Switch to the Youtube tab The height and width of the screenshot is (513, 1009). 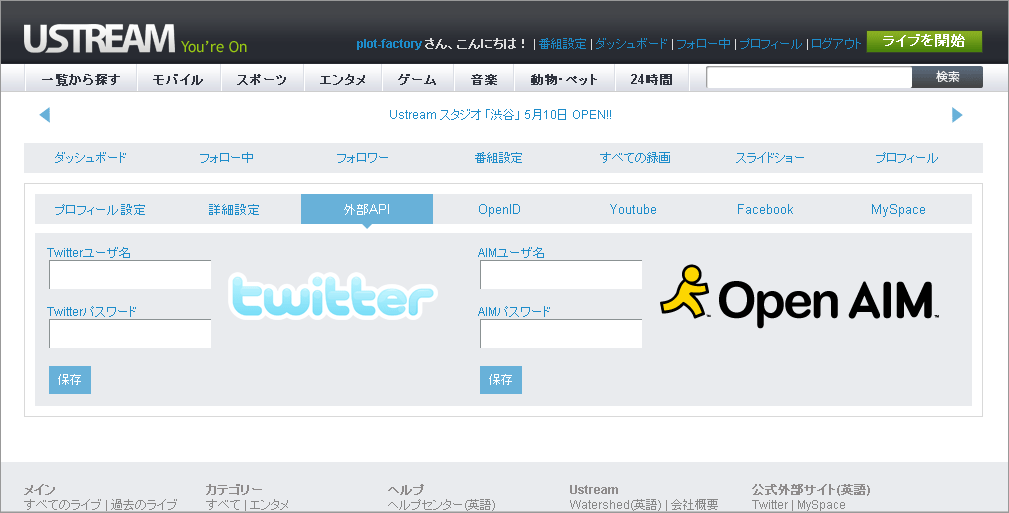pos(633,209)
